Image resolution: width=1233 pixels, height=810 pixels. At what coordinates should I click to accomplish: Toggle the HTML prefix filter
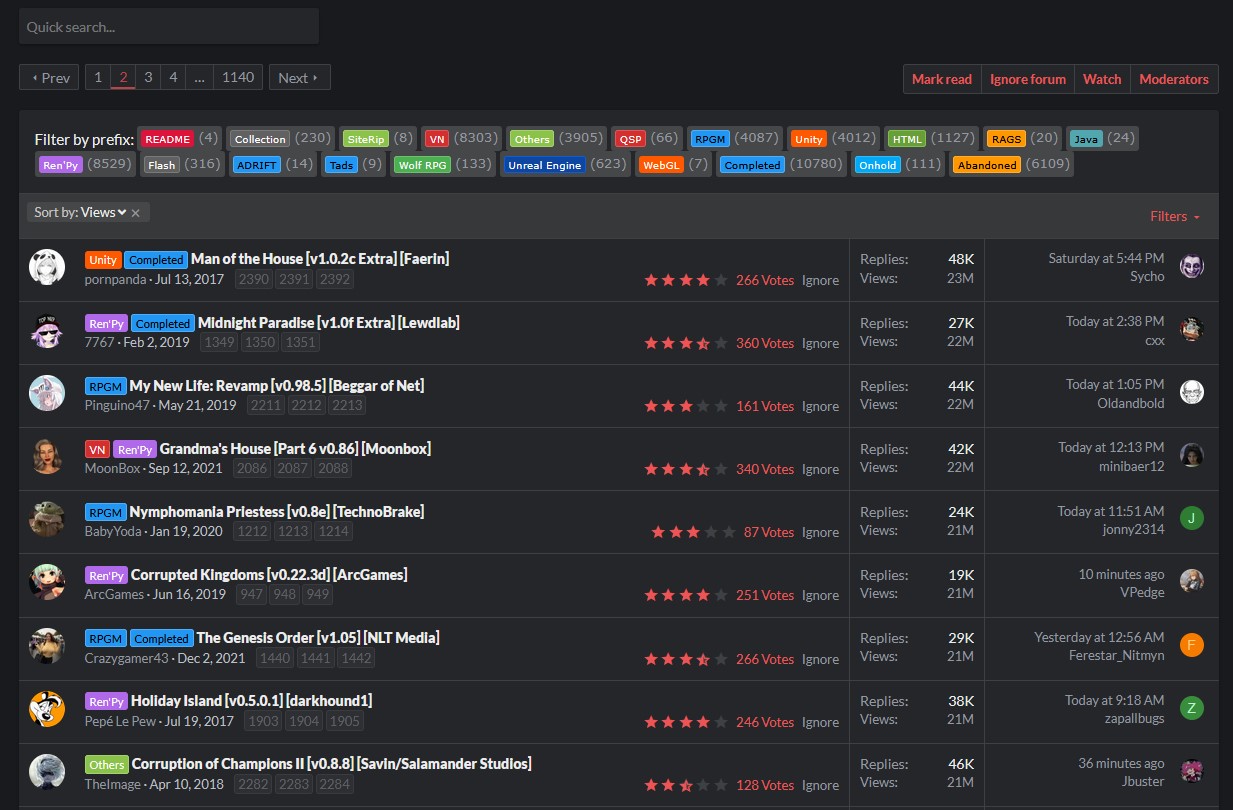pos(908,139)
